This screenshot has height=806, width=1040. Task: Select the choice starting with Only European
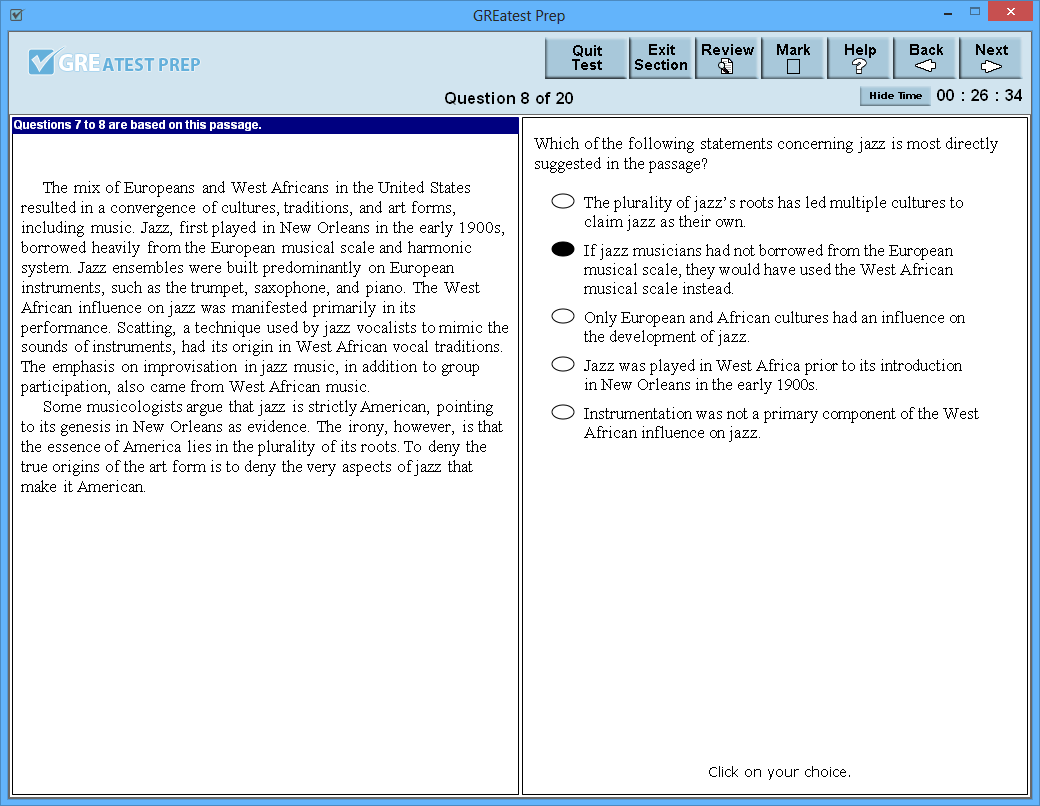[562, 315]
